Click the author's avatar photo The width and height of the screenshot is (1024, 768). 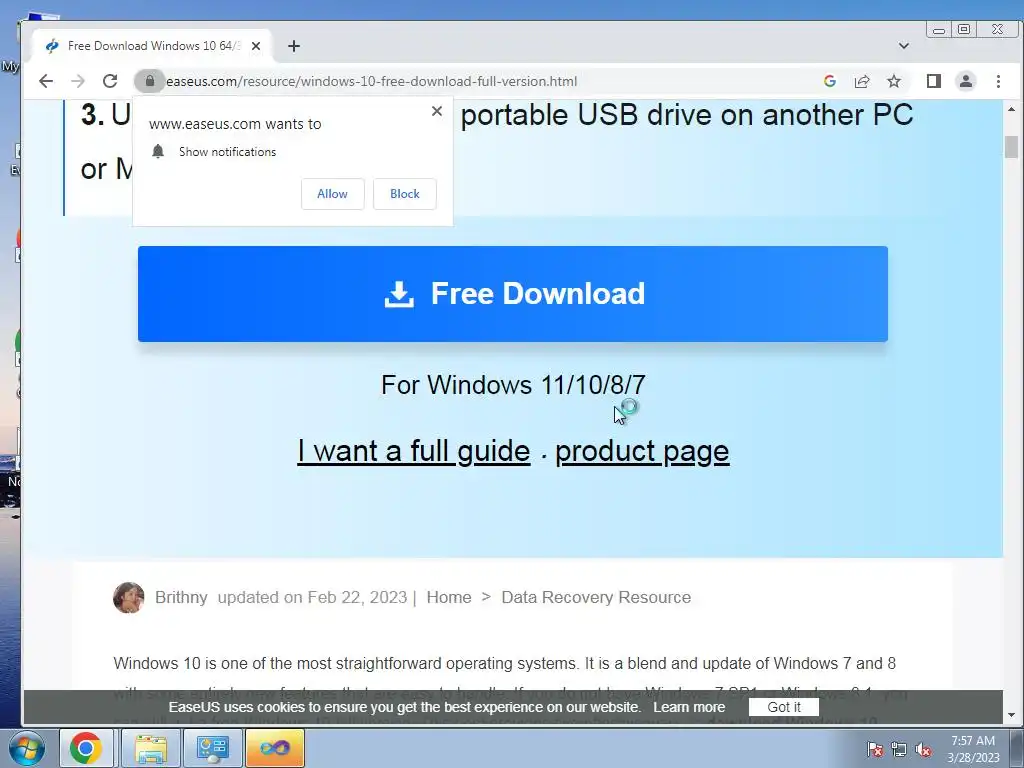pos(129,598)
